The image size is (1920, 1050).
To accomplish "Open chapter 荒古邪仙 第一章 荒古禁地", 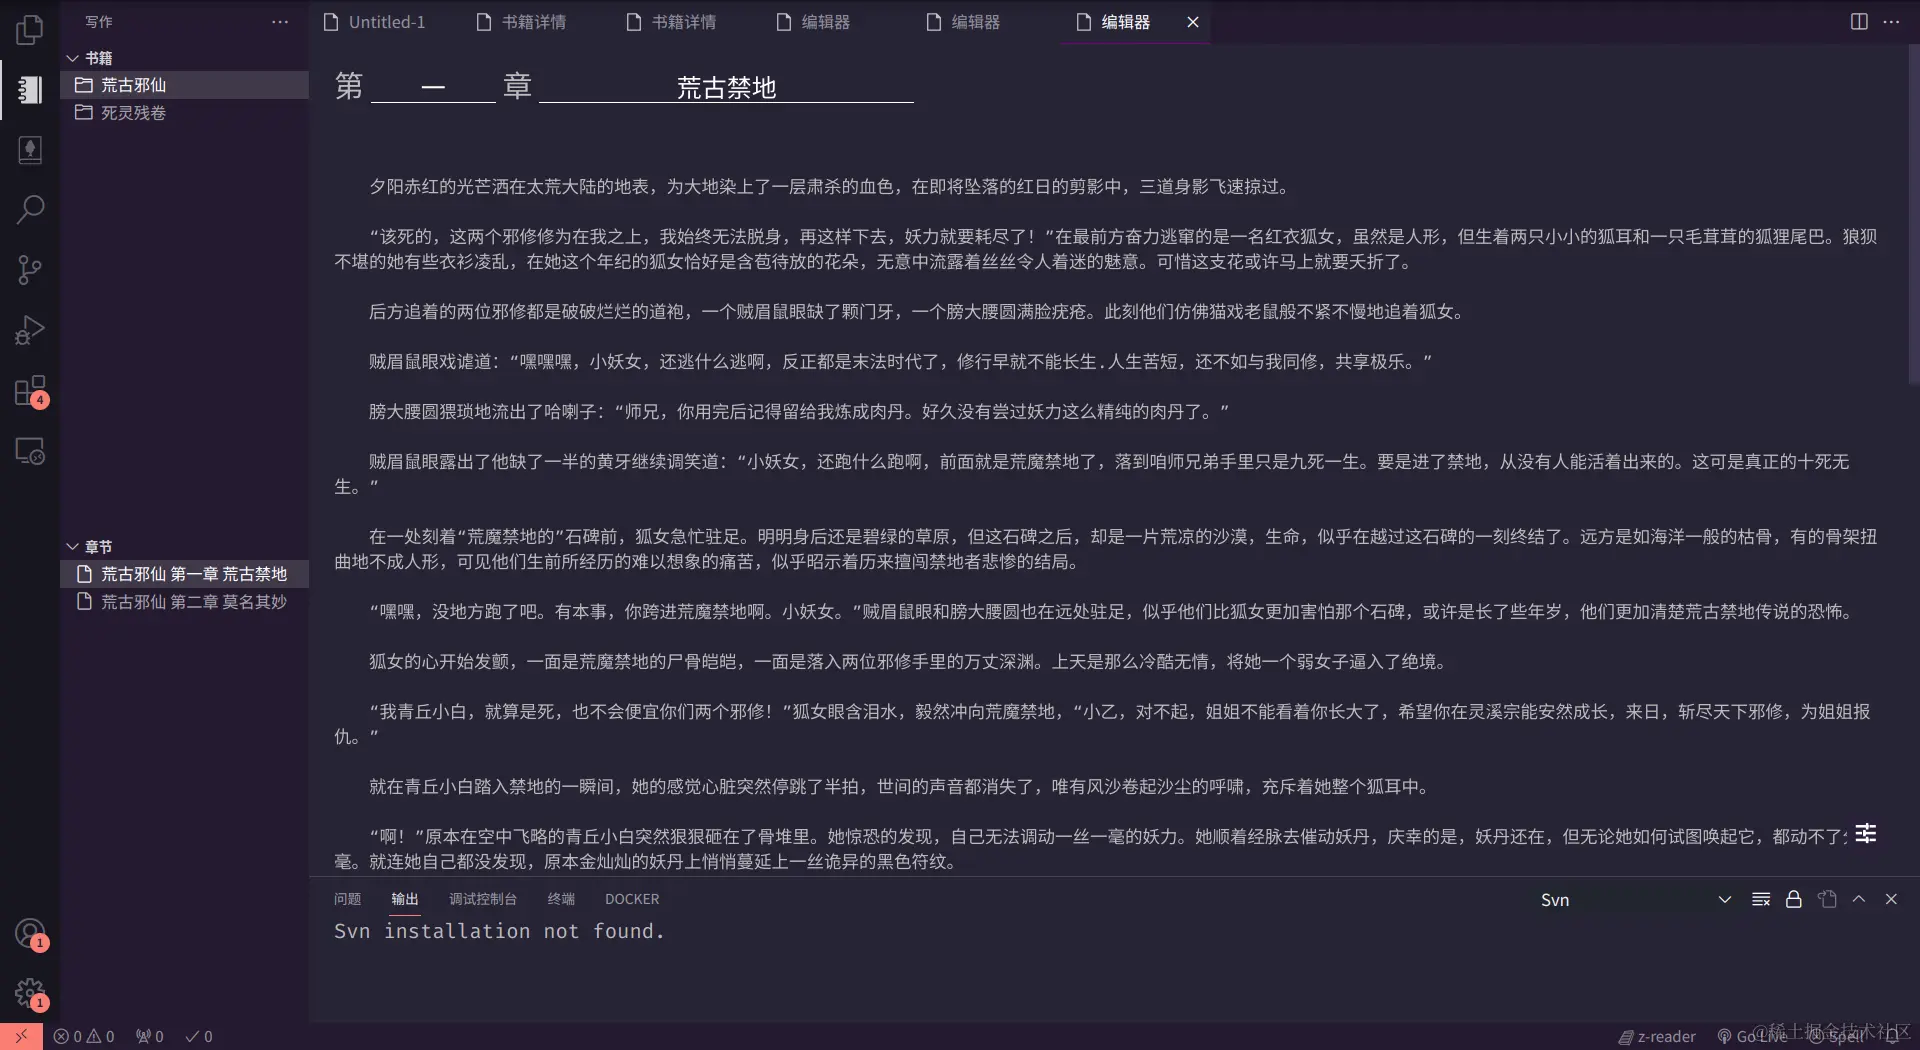I will pos(185,574).
